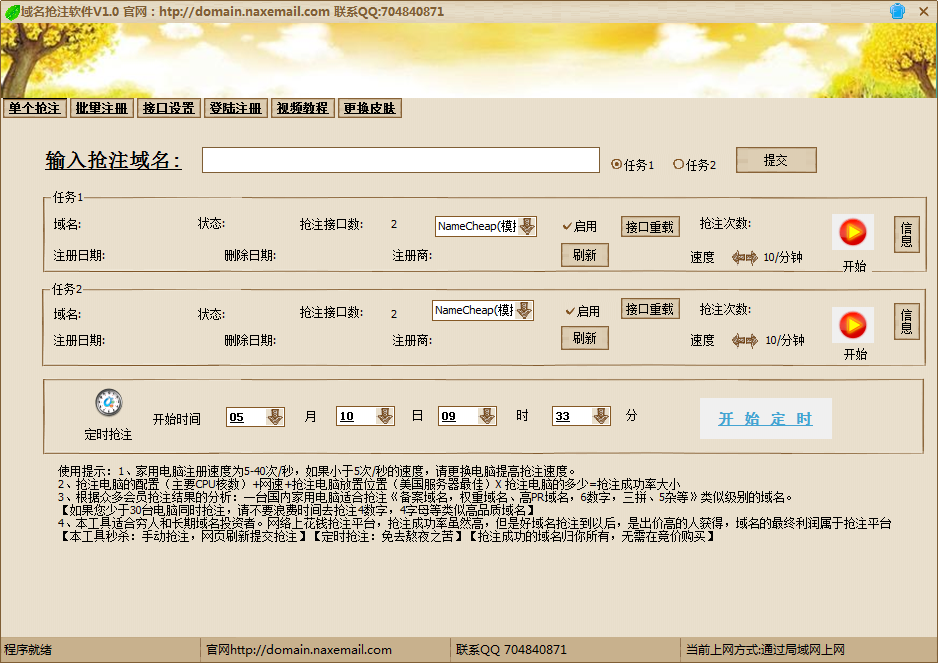The height and width of the screenshot is (663, 938).
Task: Click the 程序就绪 status bar text
Action: click(28, 650)
